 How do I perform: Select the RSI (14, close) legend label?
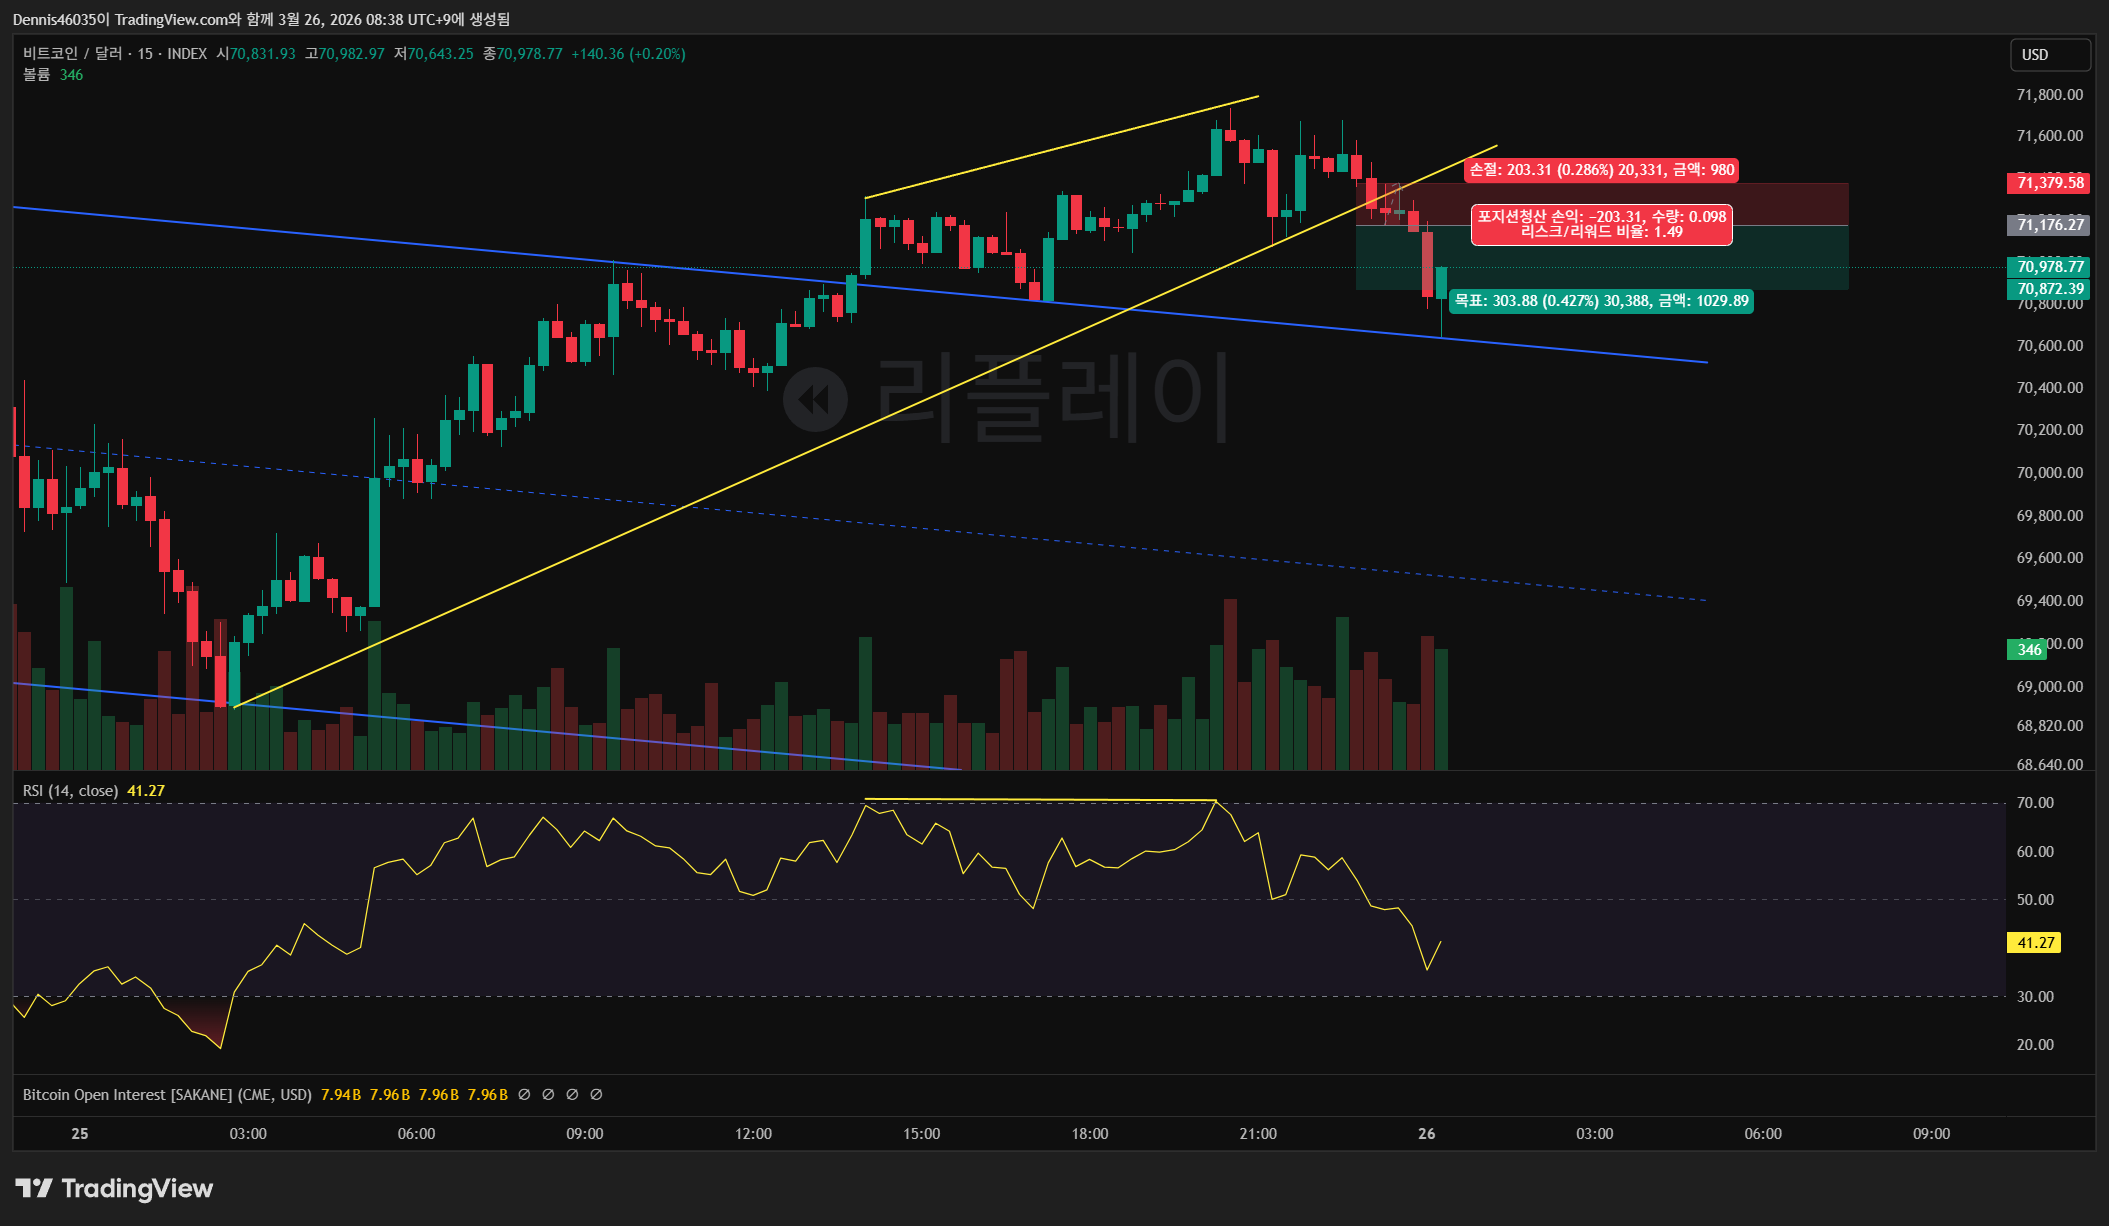70,791
